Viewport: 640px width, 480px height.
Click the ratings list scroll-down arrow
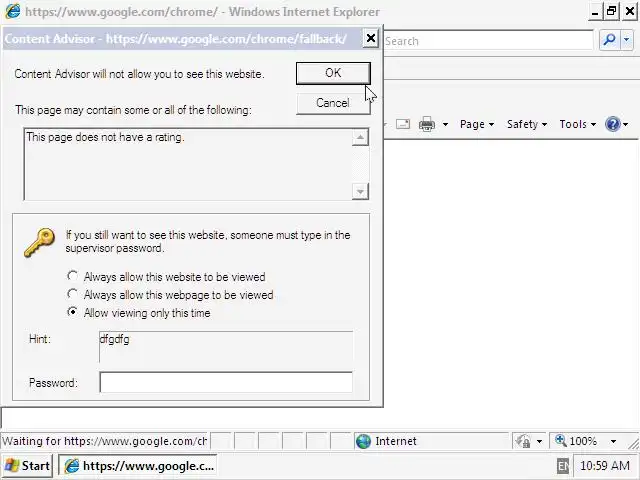point(360,191)
